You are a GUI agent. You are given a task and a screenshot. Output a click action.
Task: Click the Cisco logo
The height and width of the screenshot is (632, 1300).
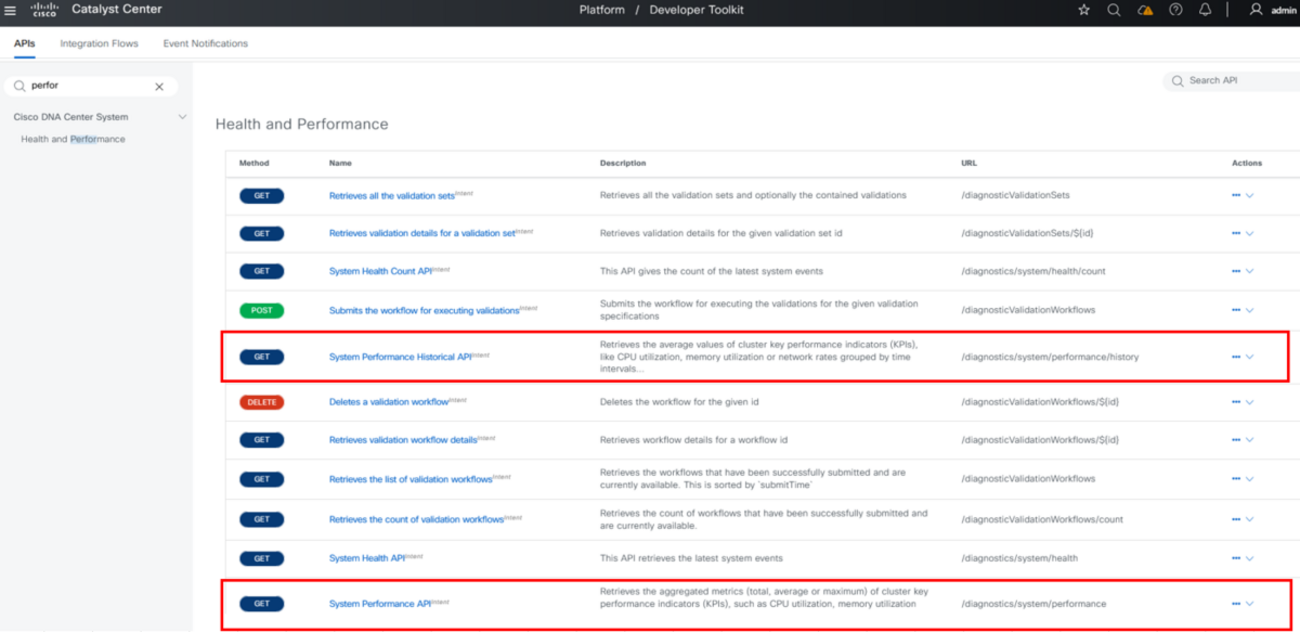pyautogui.click(x=45, y=10)
